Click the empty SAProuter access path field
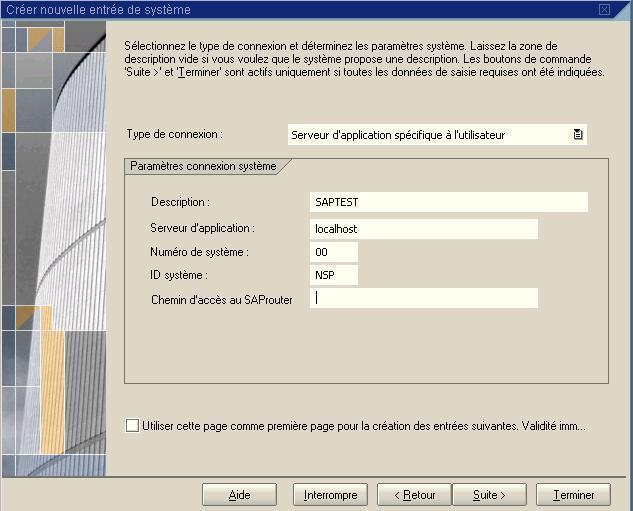Screen dimensions: 633x511 [x=423, y=298]
